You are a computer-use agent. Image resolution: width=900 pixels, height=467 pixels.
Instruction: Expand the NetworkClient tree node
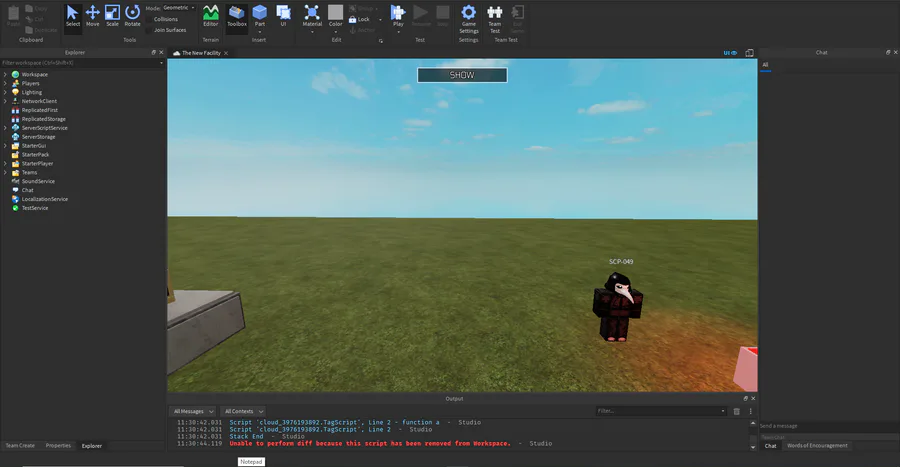click(5, 101)
